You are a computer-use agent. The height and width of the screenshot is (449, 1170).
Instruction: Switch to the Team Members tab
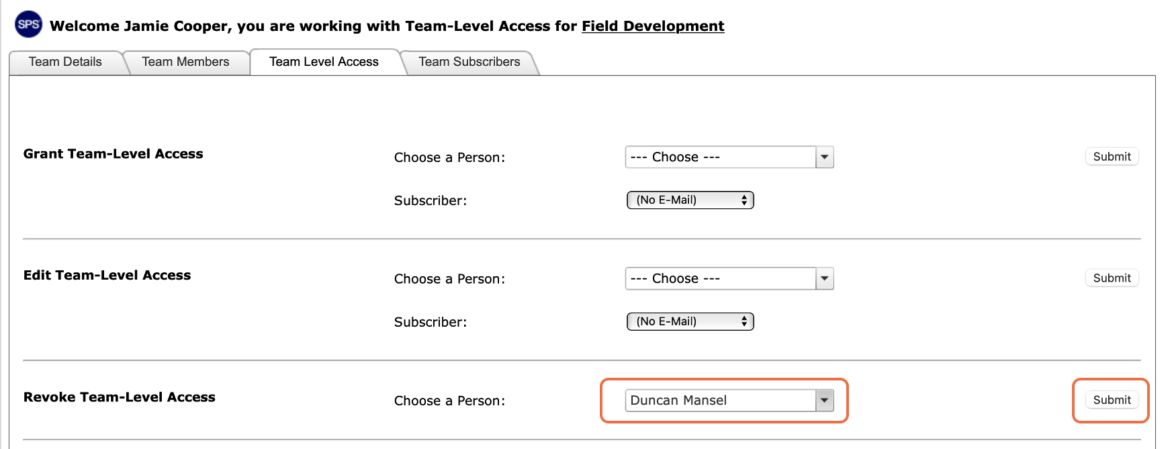(x=186, y=62)
